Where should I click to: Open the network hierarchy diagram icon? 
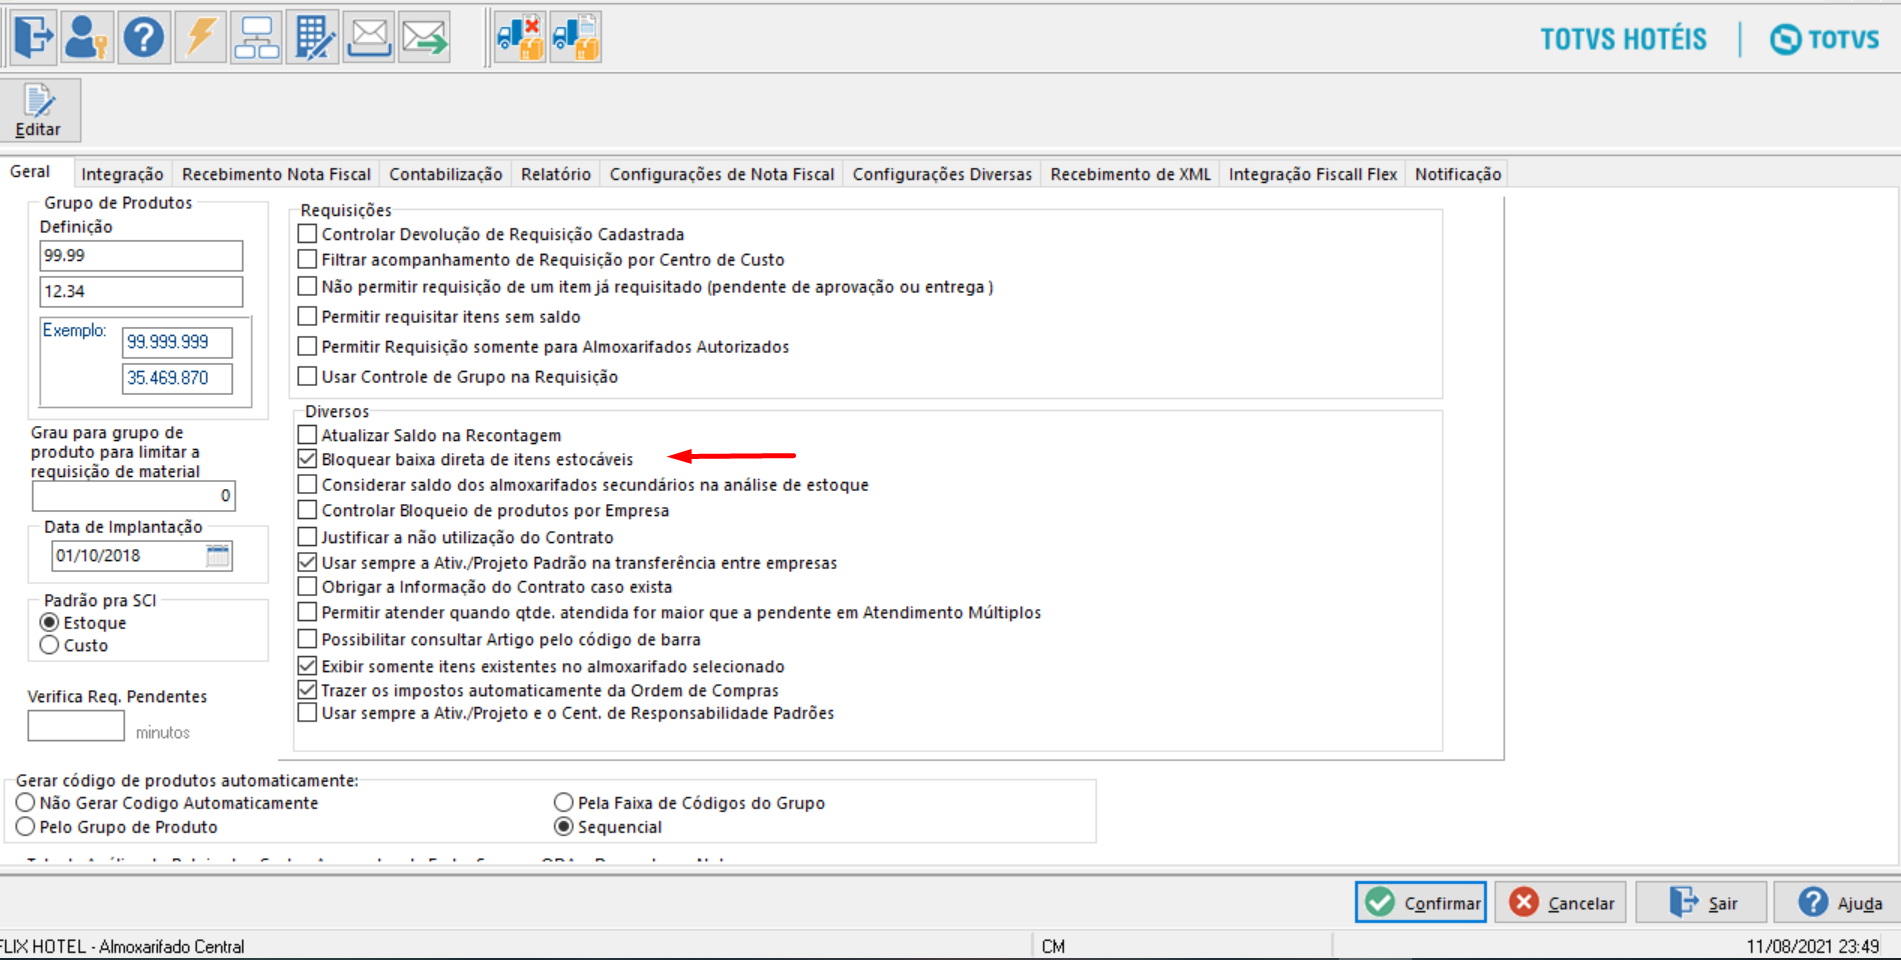click(x=256, y=38)
